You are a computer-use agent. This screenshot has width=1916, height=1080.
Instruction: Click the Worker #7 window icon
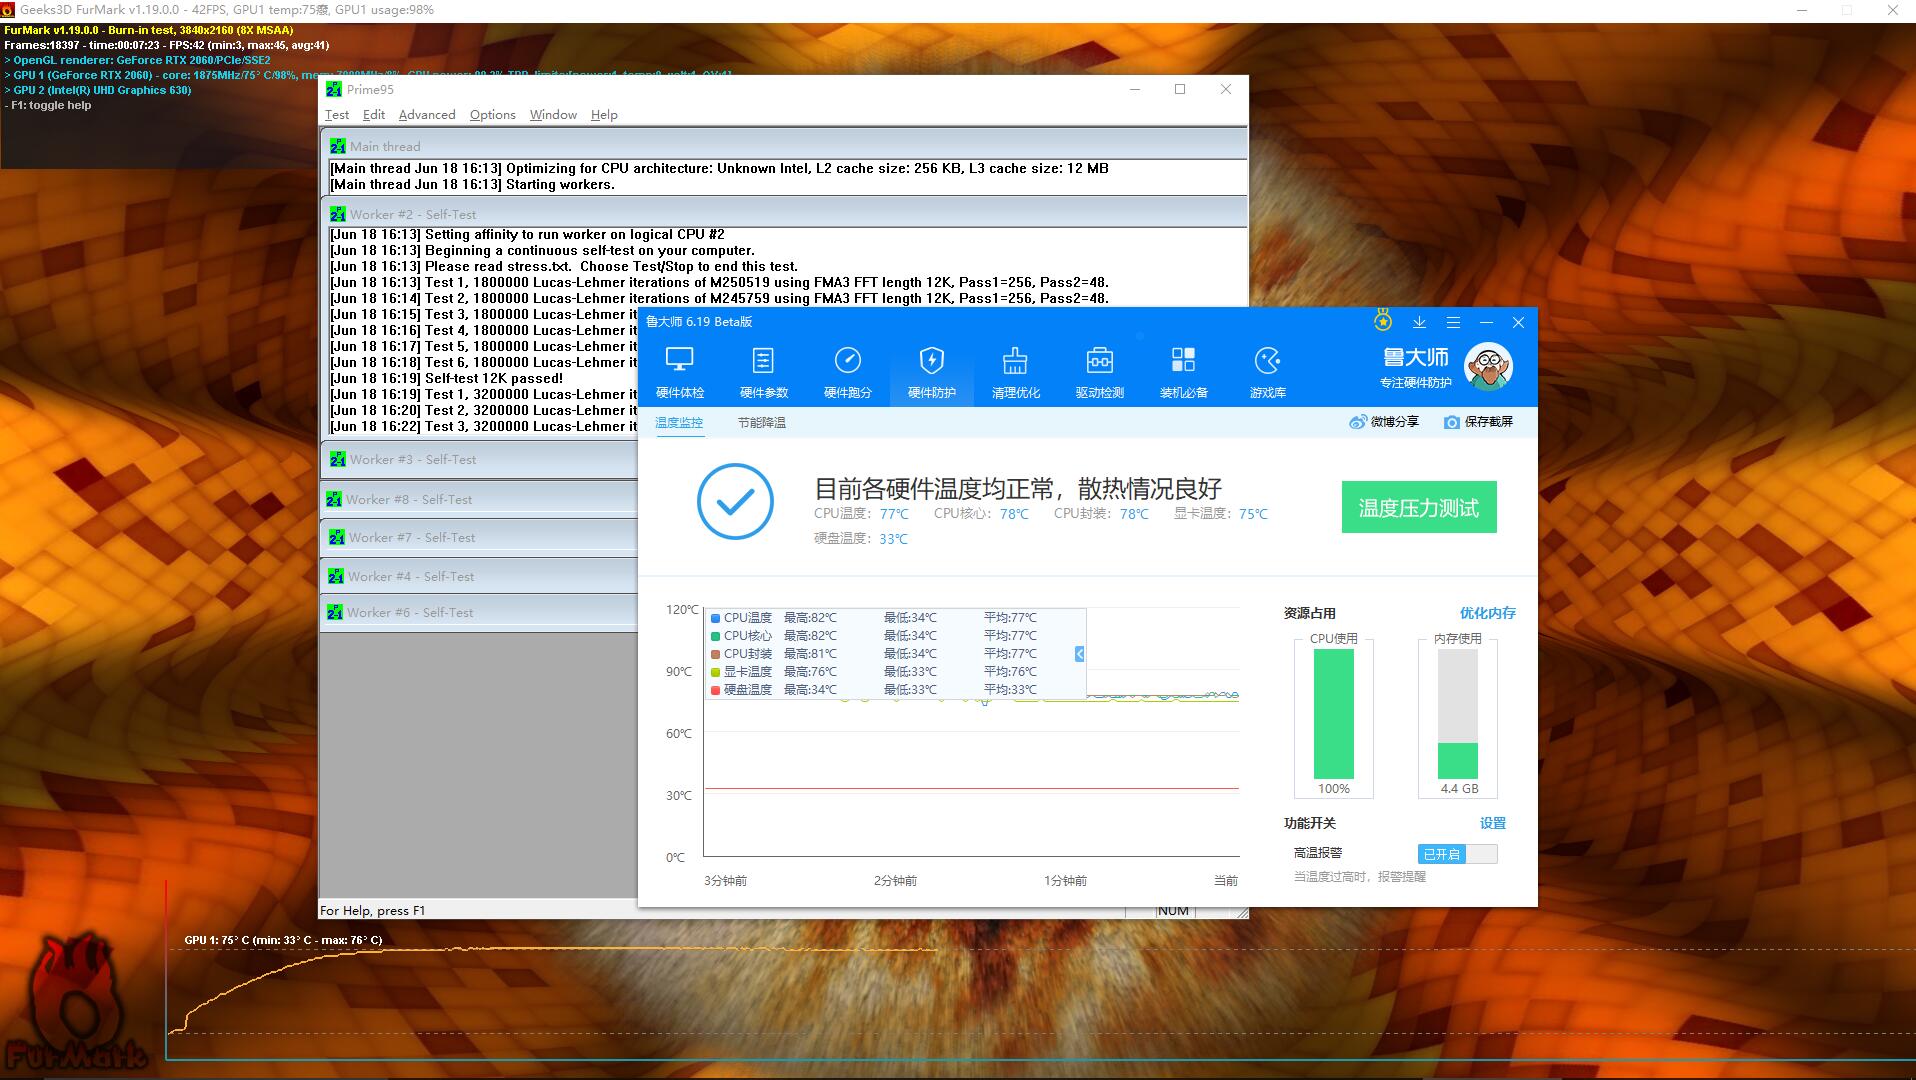[337, 537]
